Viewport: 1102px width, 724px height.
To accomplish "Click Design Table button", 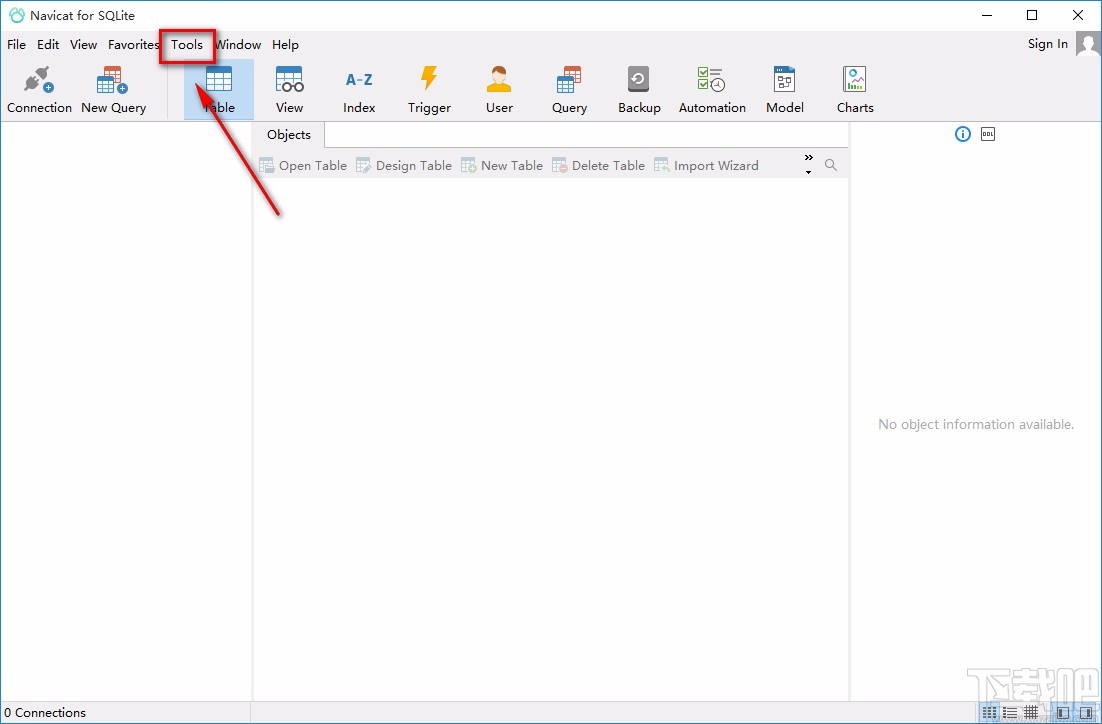I will point(403,165).
